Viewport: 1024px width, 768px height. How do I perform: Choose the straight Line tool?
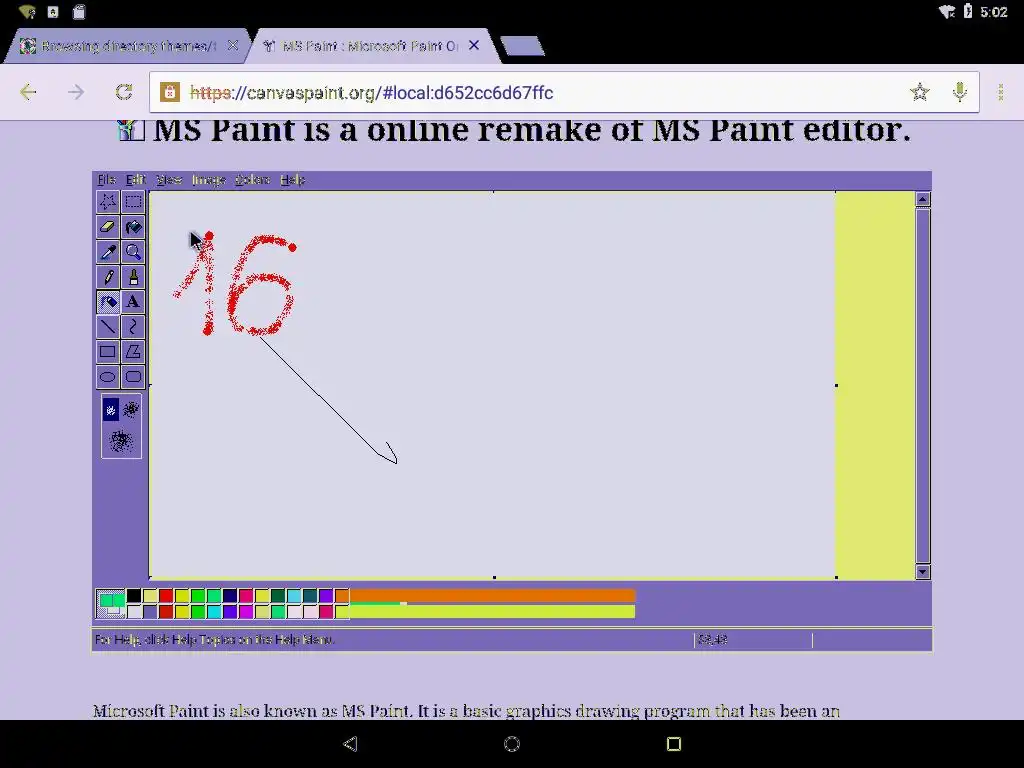click(x=108, y=327)
